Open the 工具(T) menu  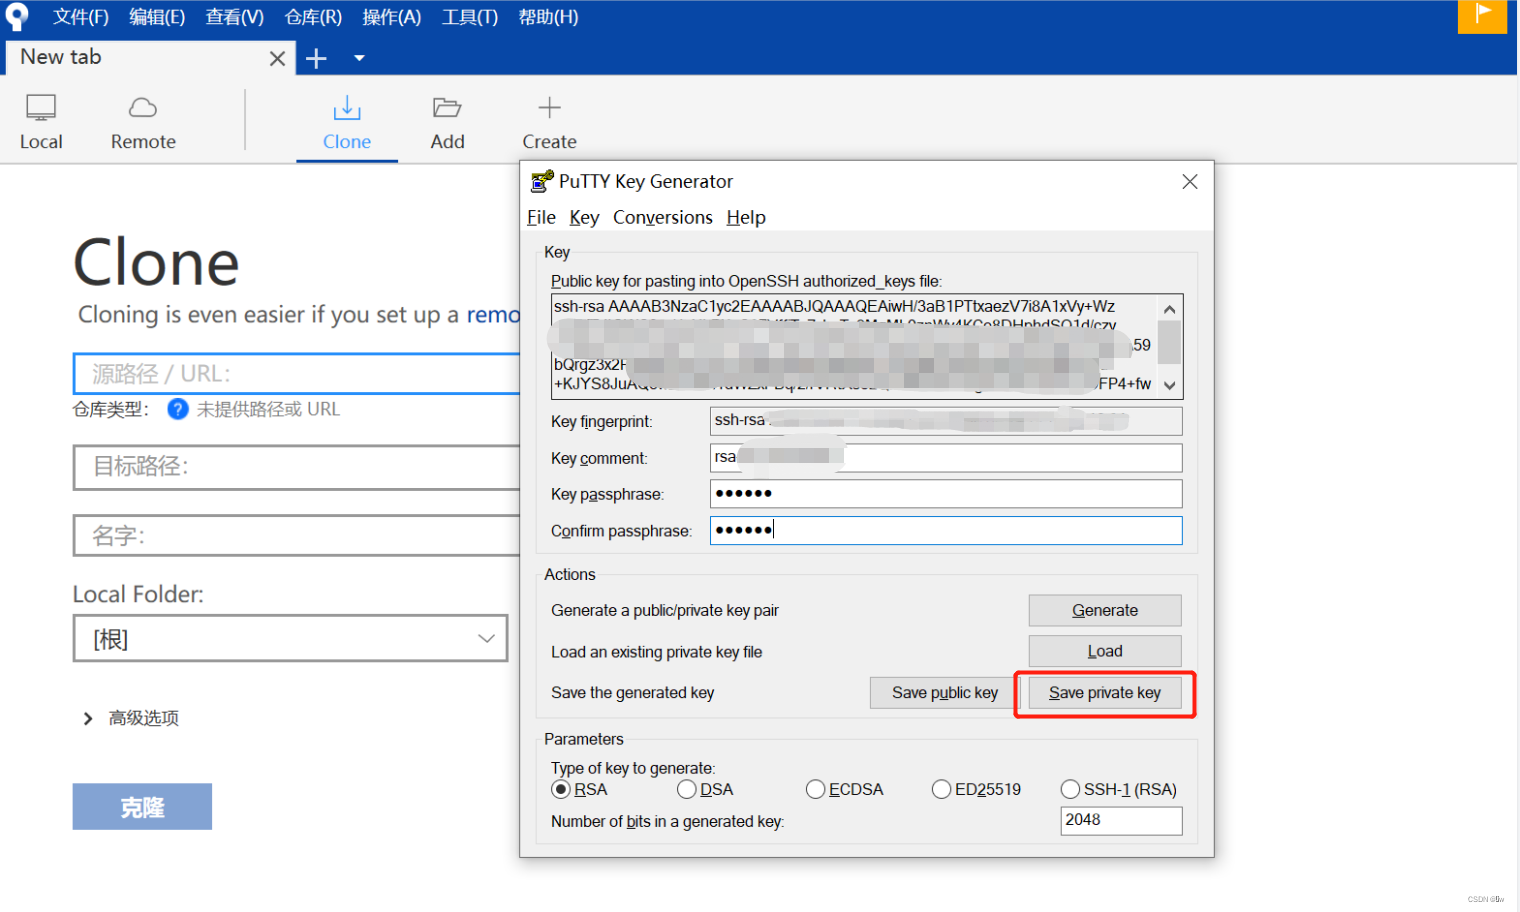[470, 17]
